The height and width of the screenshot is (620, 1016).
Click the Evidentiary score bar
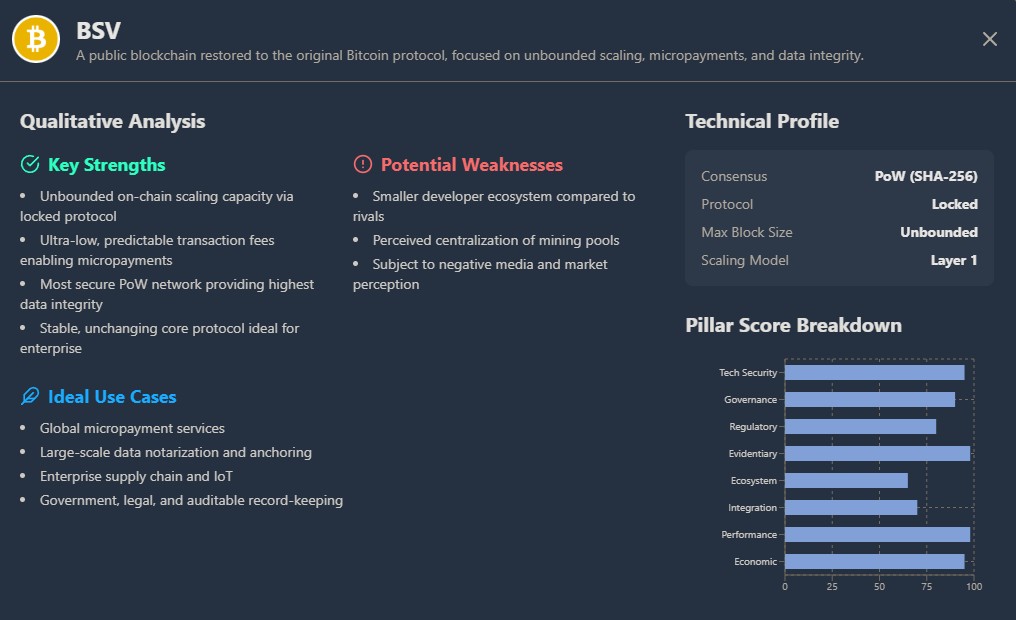(x=877, y=454)
